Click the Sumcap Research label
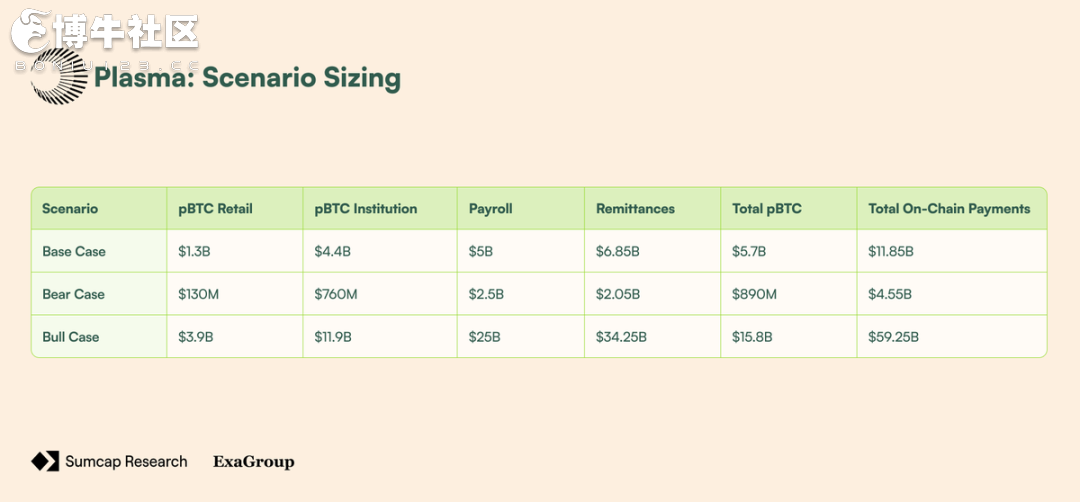 coord(126,461)
